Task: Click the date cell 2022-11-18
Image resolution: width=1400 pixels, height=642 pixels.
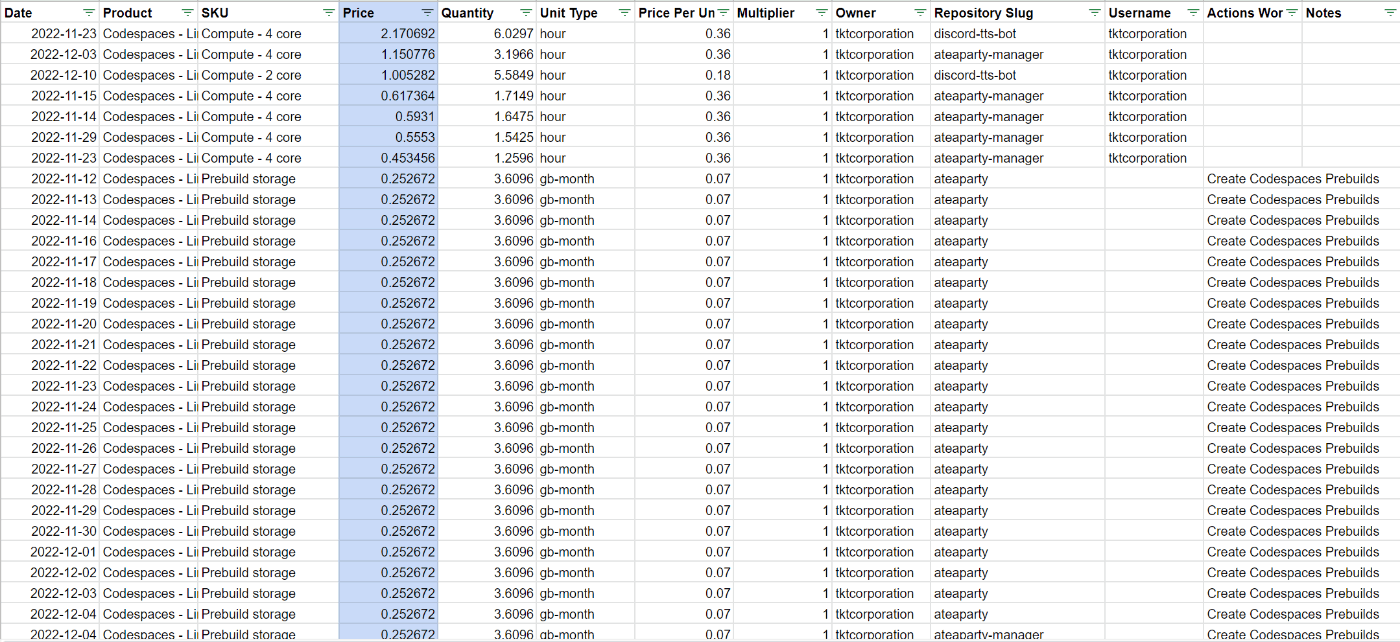Action: tap(50, 282)
